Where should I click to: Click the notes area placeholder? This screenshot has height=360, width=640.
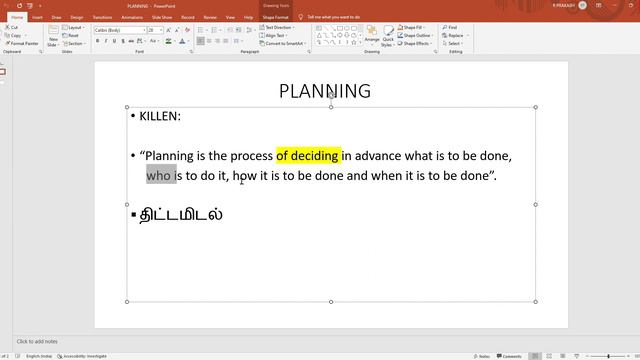(37, 341)
